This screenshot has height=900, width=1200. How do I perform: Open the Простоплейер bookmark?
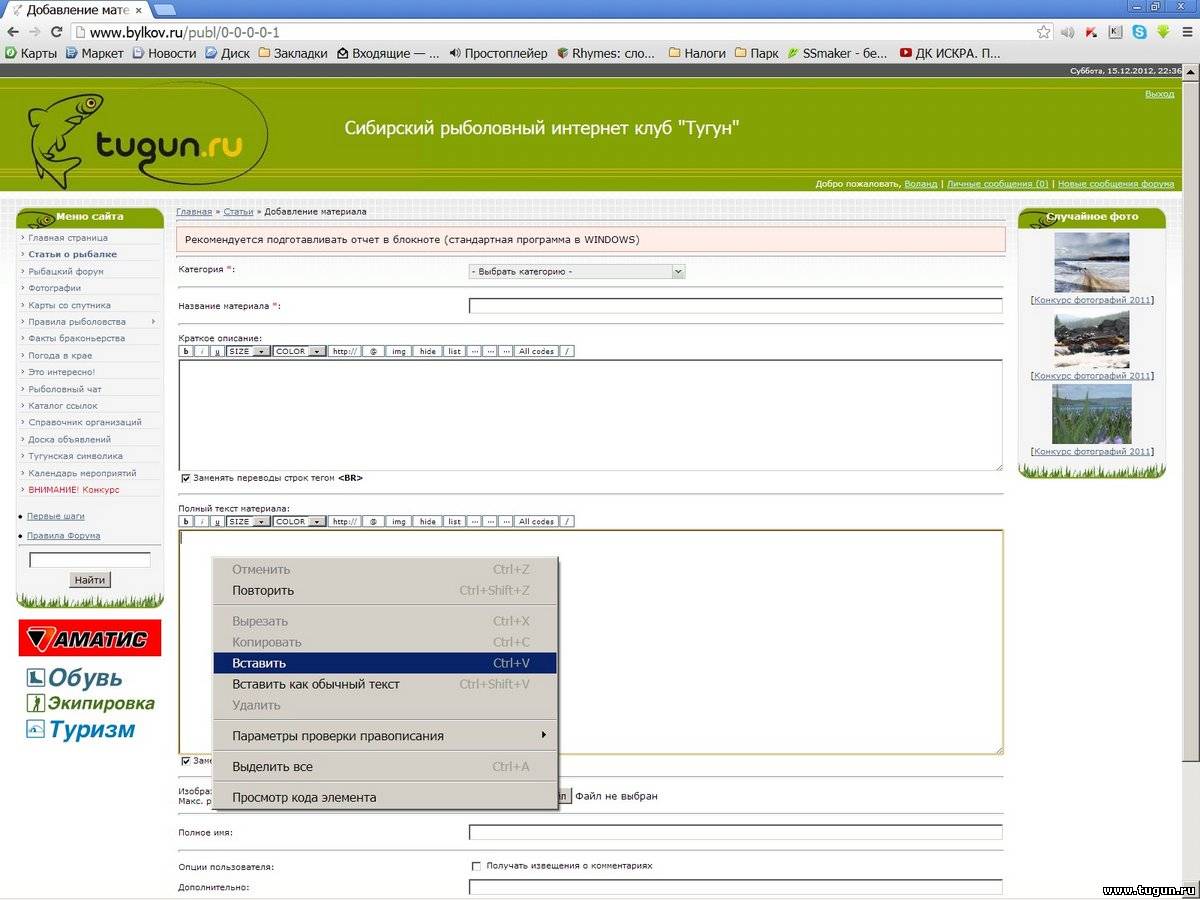pyautogui.click(x=498, y=53)
